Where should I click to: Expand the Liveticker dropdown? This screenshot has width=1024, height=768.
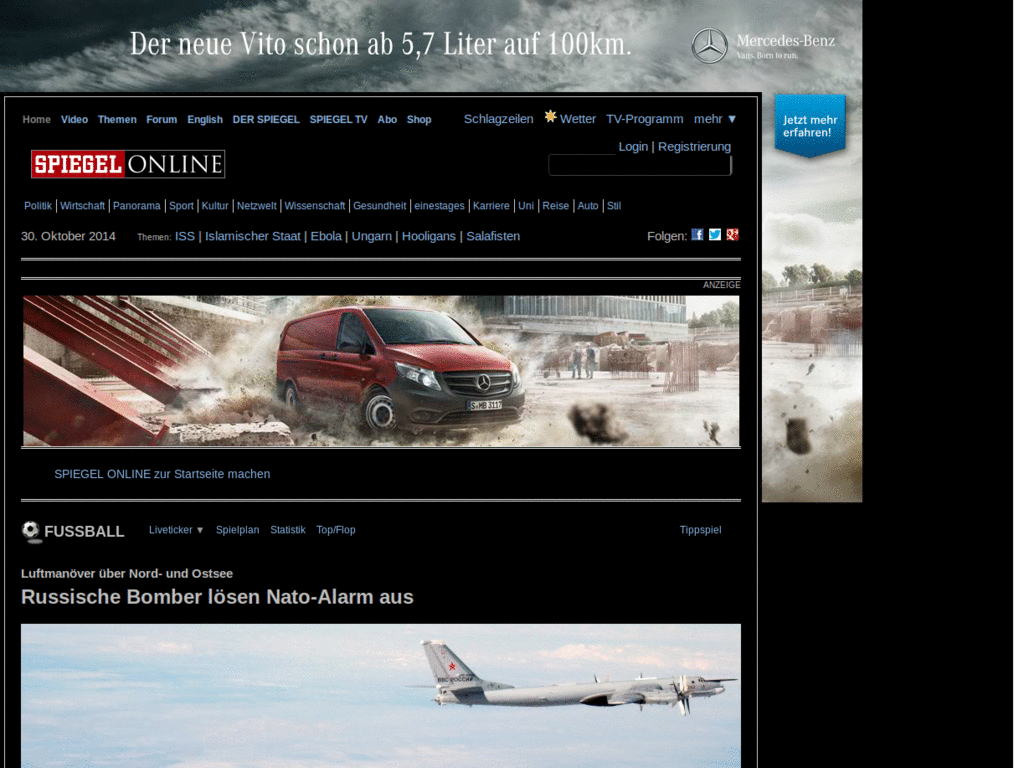pyautogui.click(x=176, y=530)
